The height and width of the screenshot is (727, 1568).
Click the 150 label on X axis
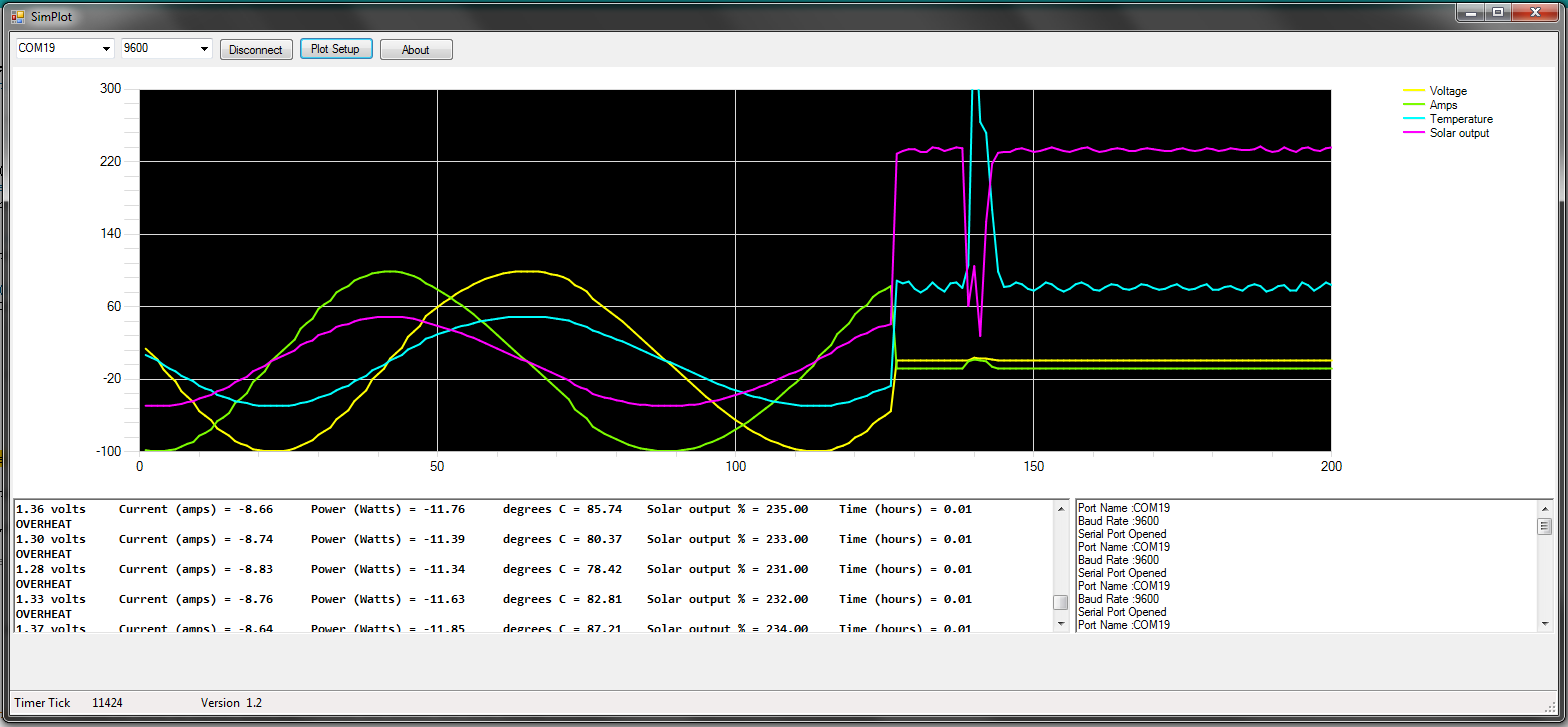point(1033,467)
